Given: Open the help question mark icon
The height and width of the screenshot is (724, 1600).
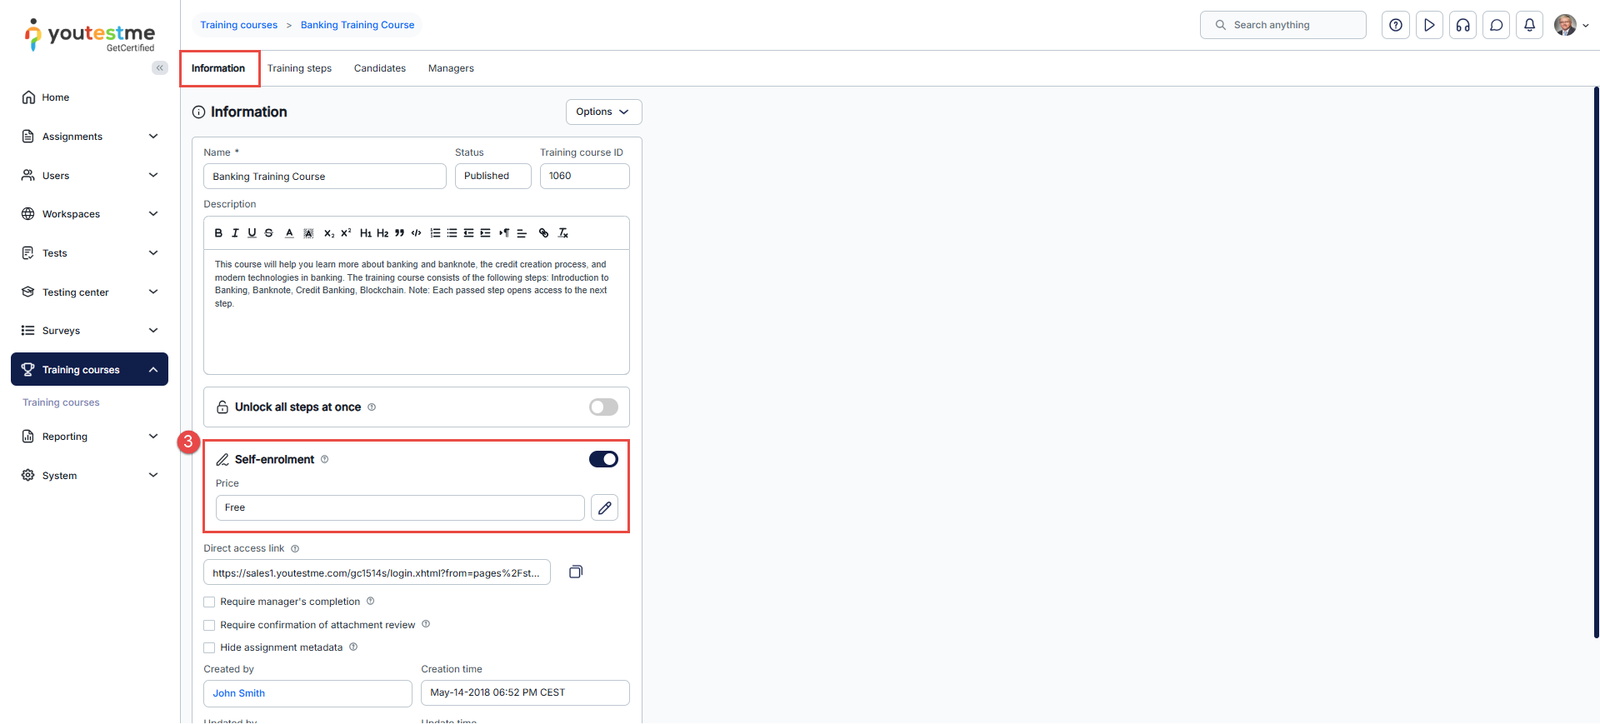Looking at the screenshot, I should coord(1395,25).
